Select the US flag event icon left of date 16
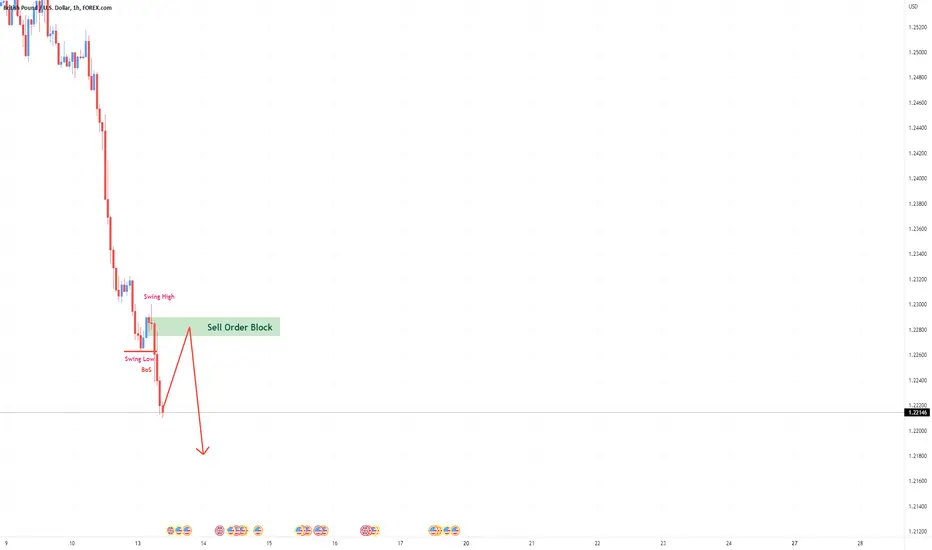 pyautogui.click(x=324, y=530)
